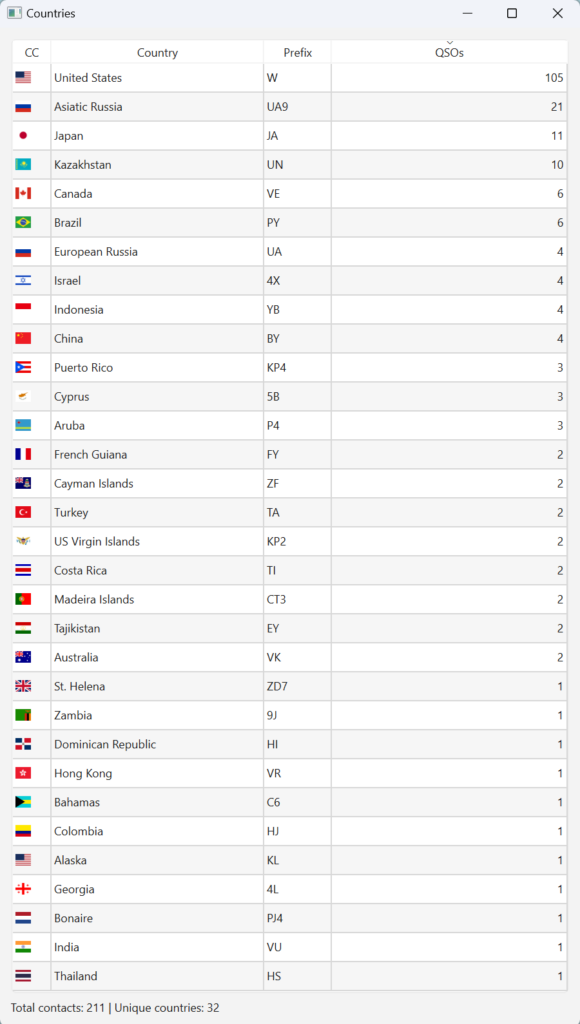Select the 105 QSOs count cell
The height and width of the screenshot is (1024, 580).
[449, 78]
